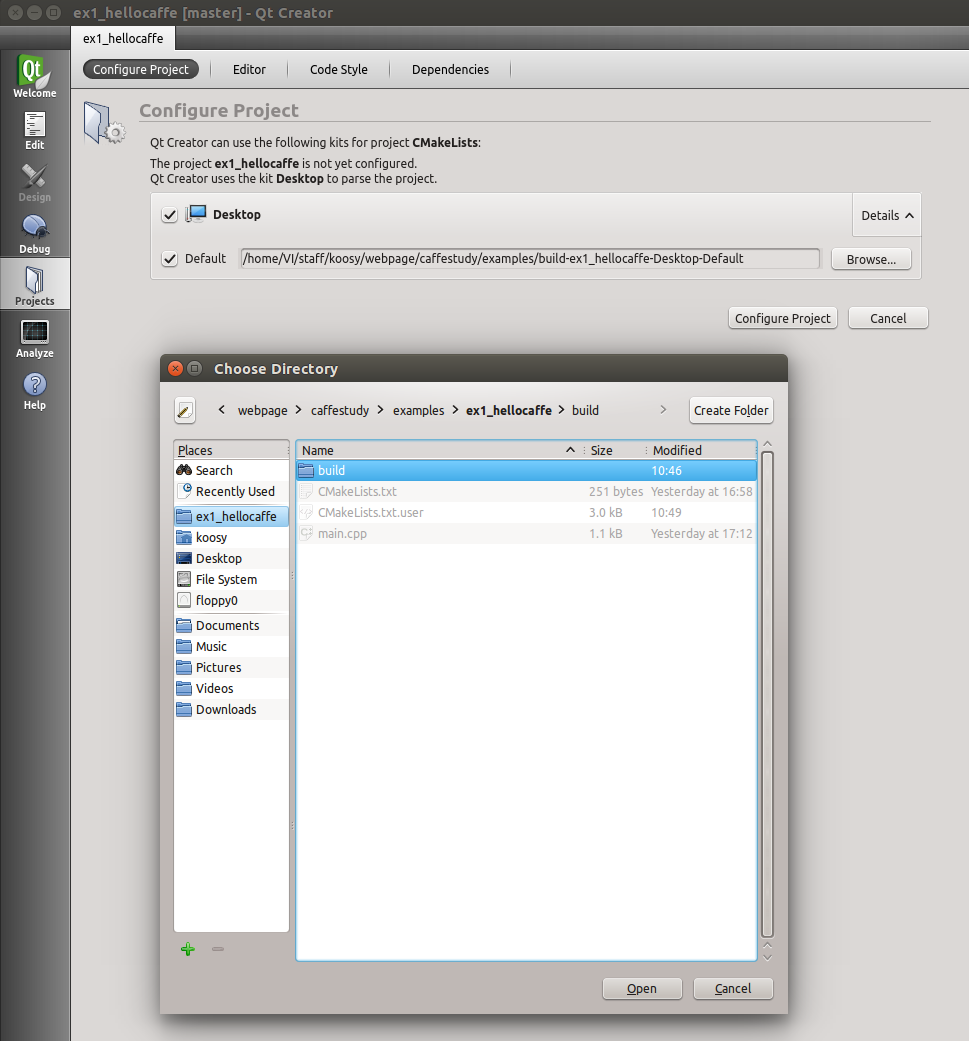Open koosy home folder in Places
This screenshot has width=969, height=1041.
tap(231, 538)
